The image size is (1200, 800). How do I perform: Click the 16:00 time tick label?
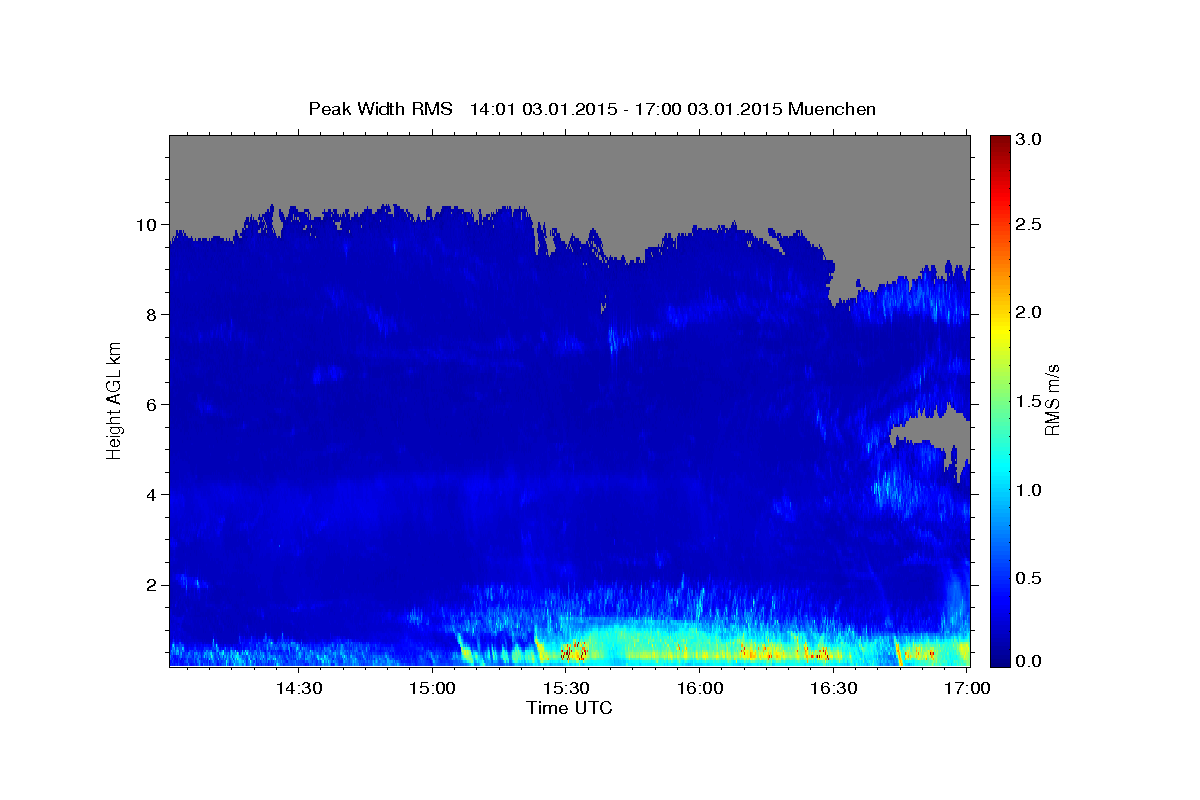pos(700,688)
